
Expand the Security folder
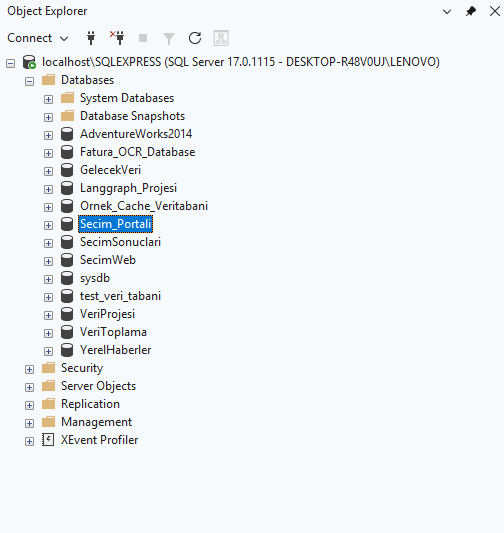click(x=30, y=369)
